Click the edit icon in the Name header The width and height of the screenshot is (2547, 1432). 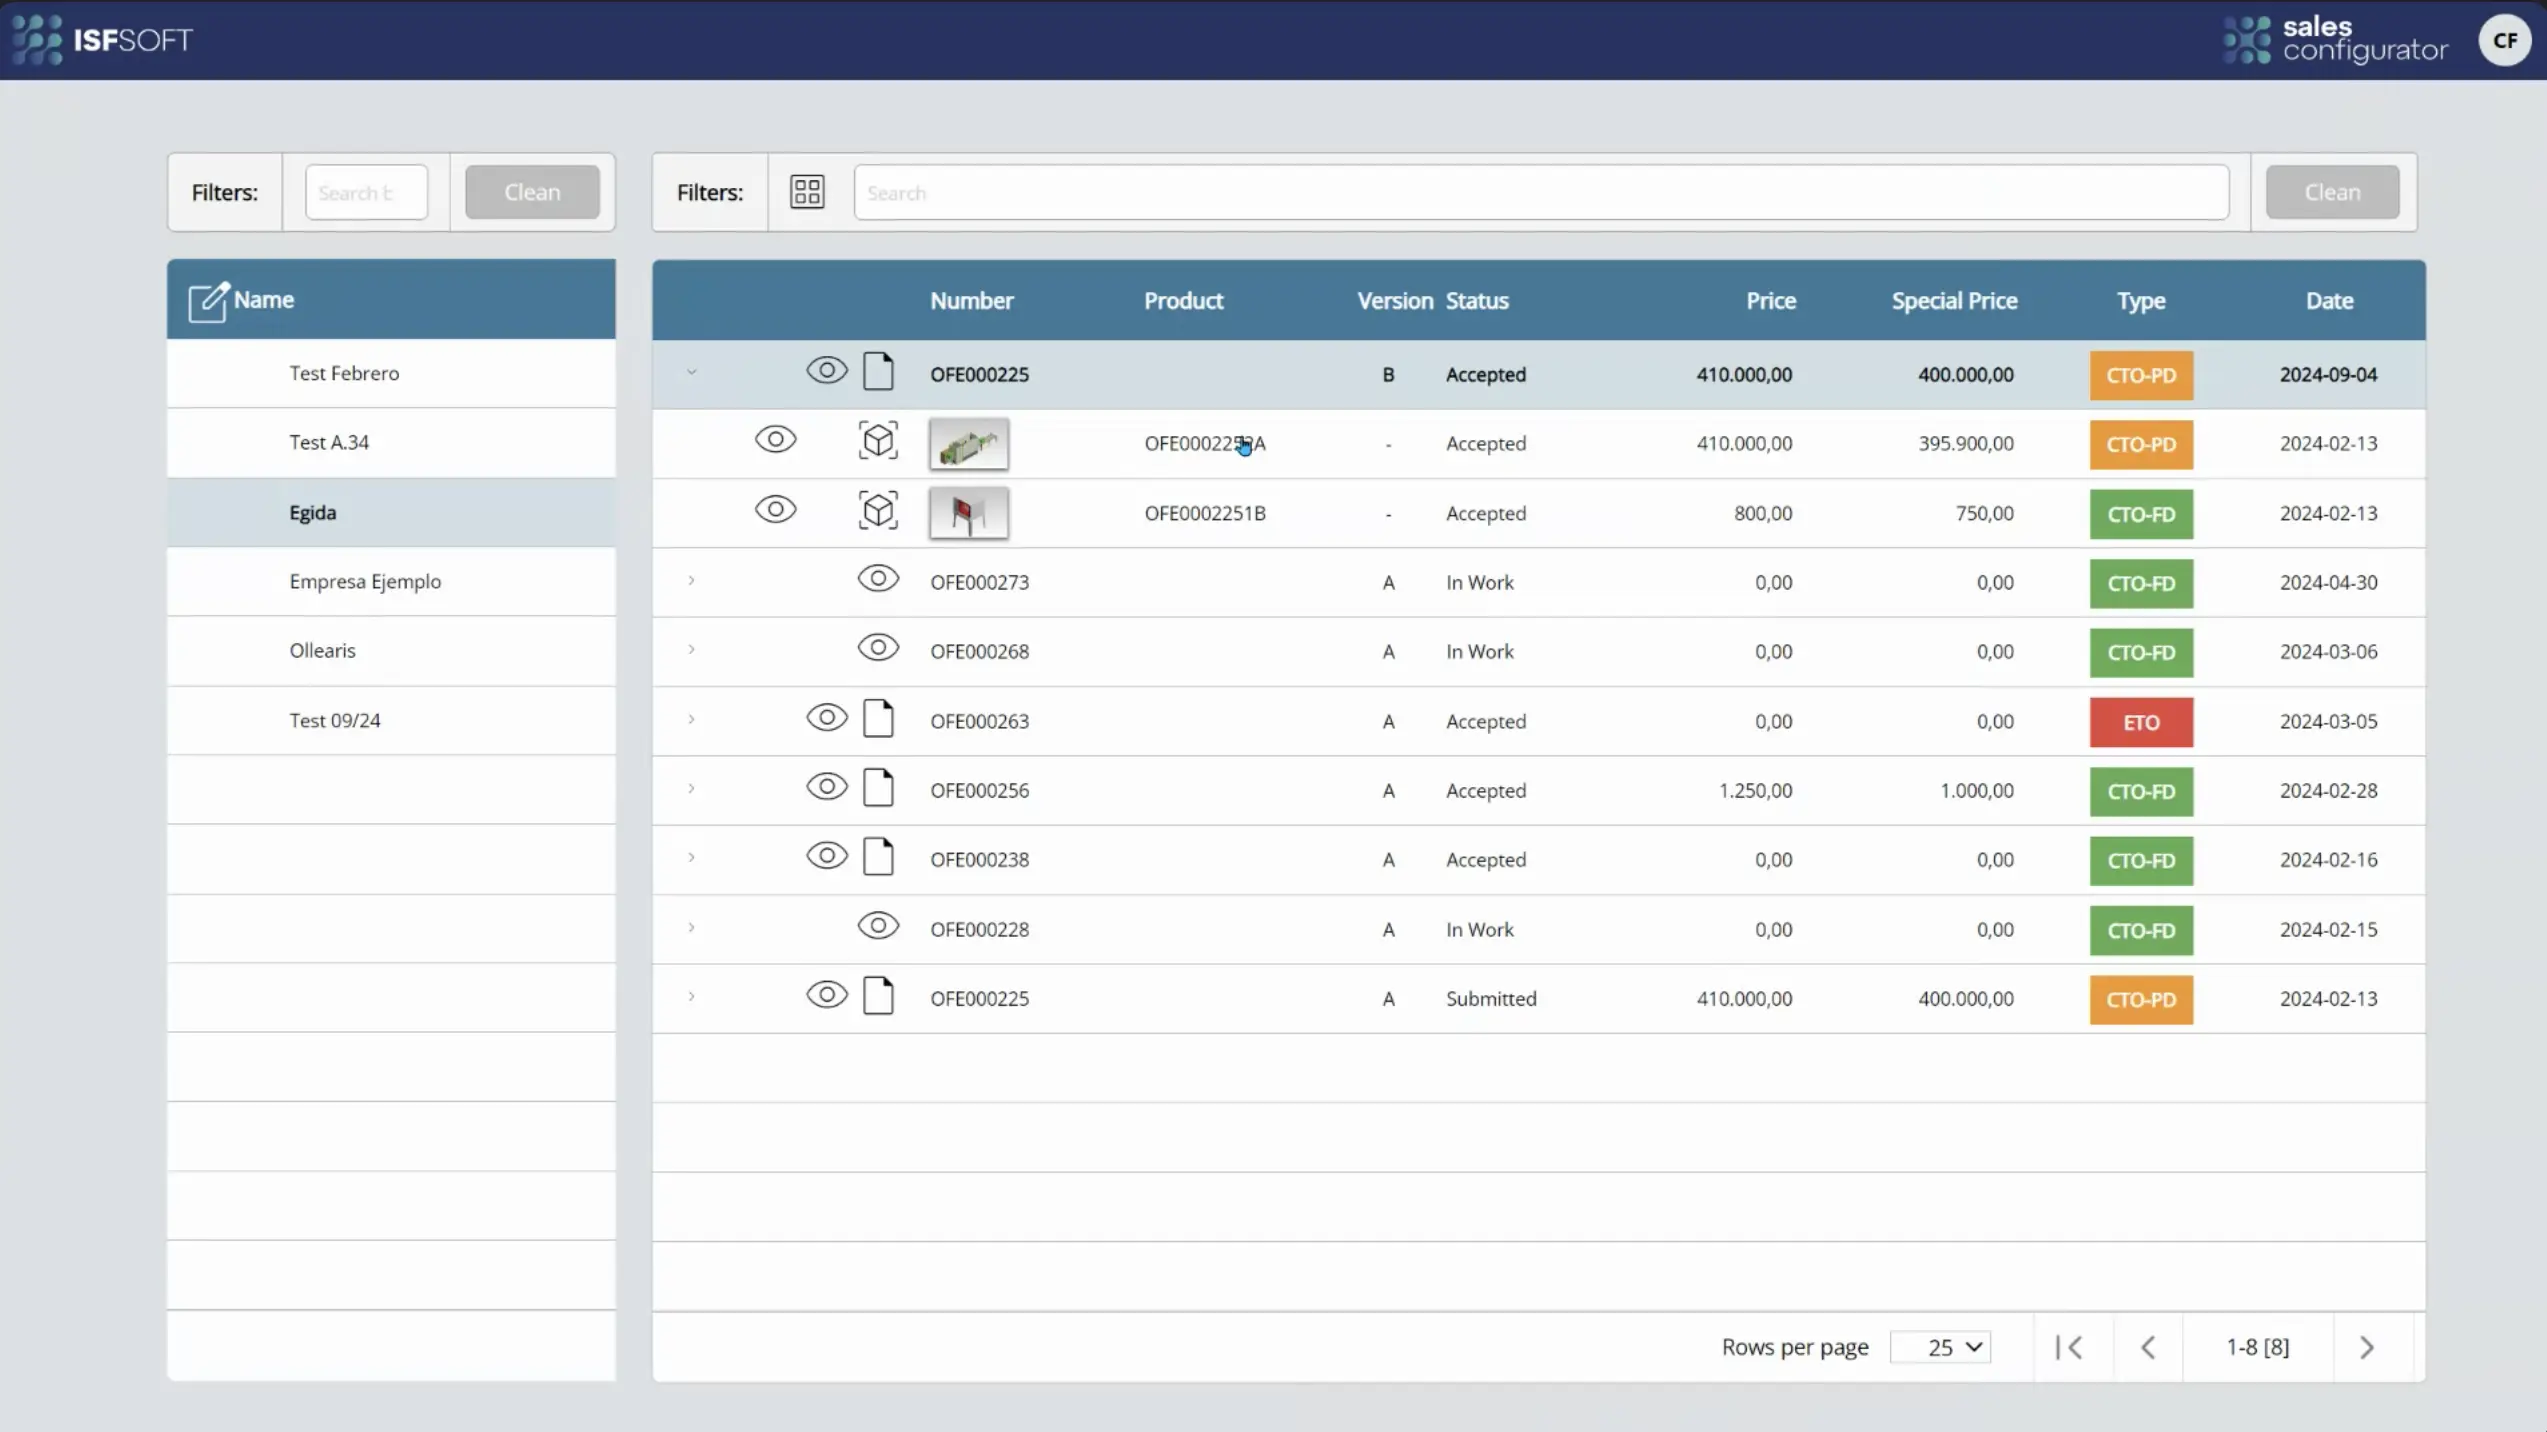tap(209, 301)
